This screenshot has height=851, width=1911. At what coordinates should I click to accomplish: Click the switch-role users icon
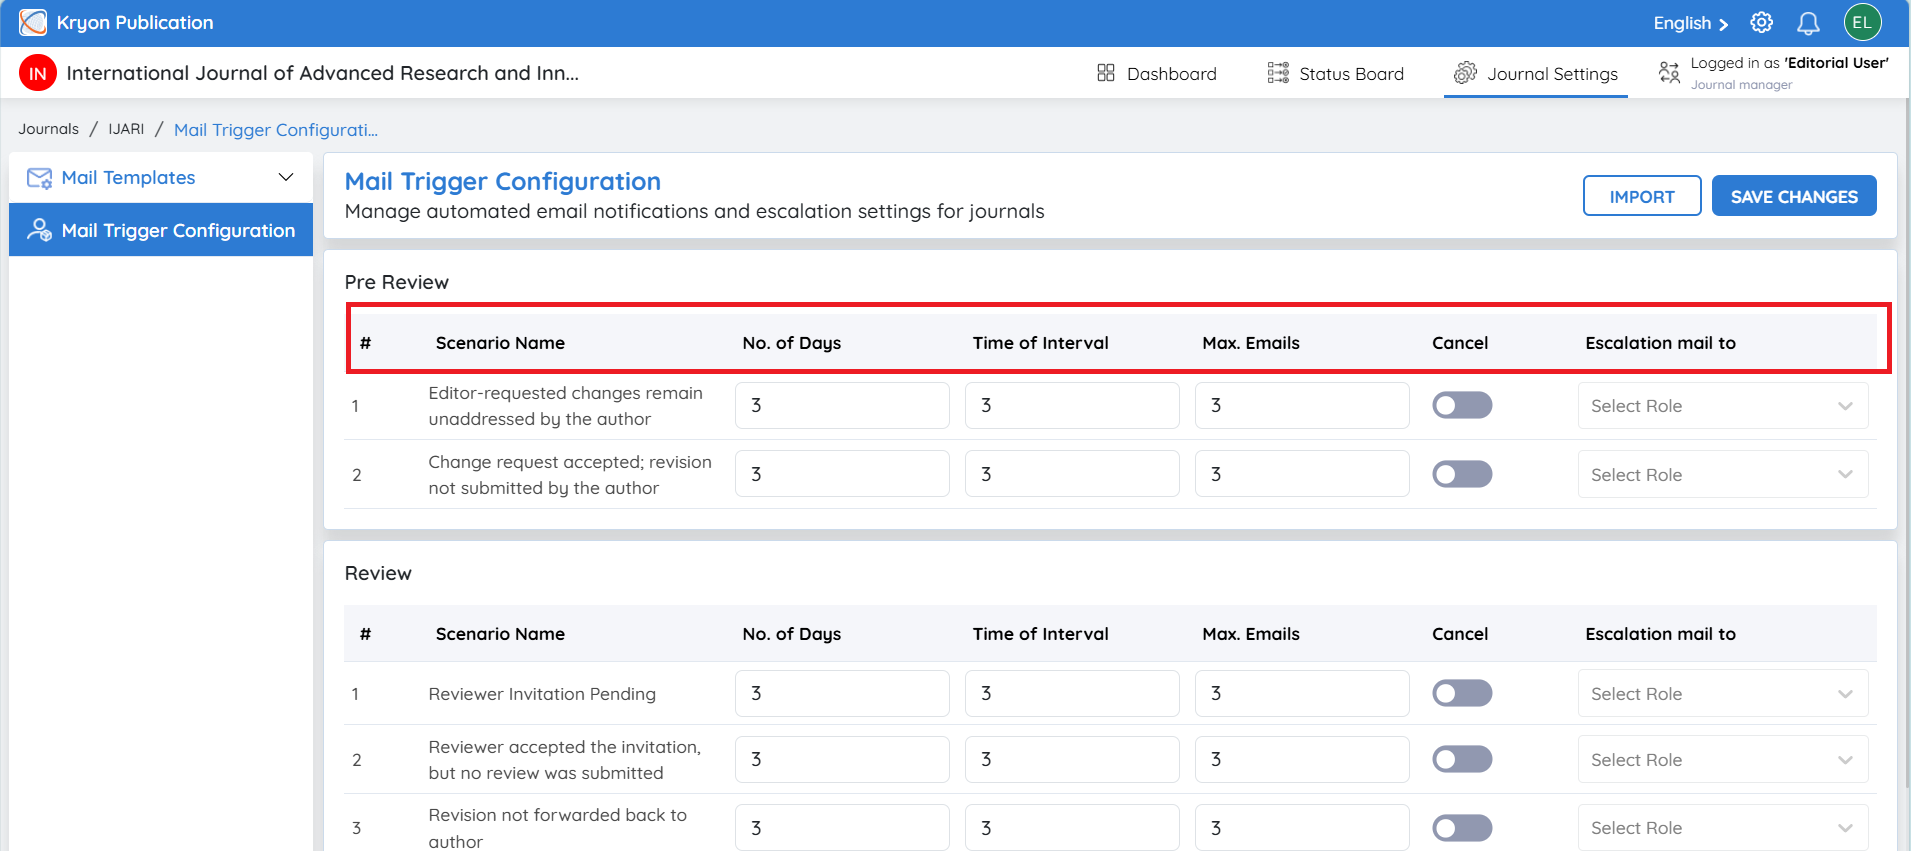(x=1669, y=72)
